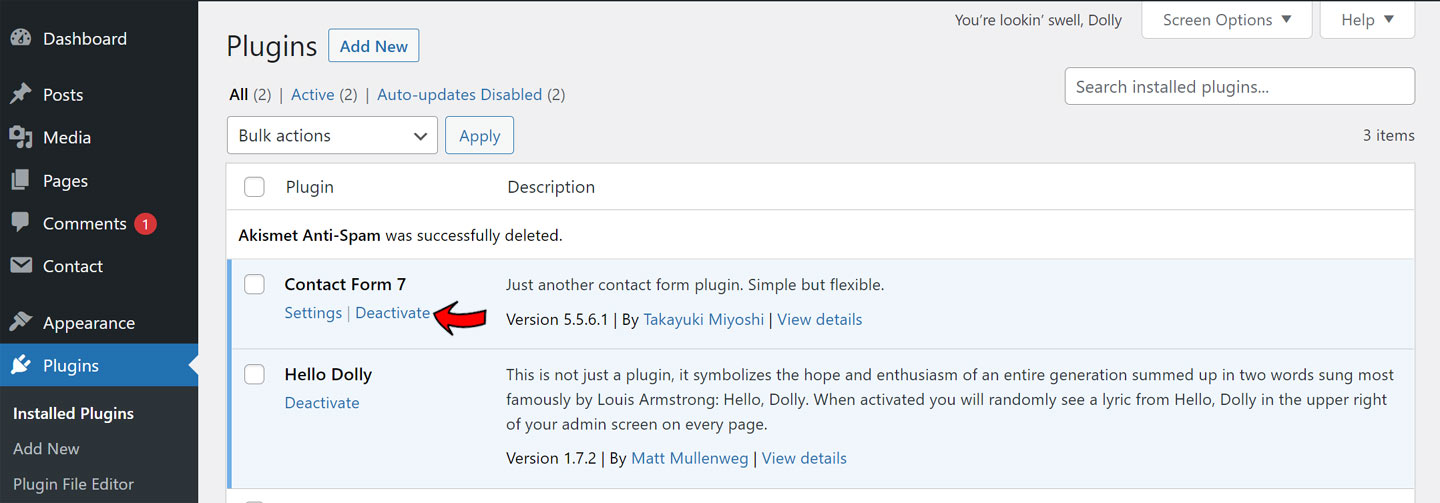Viewport: 1440px width, 503px height.
Task: Open Contact Form 7 Settings link
Action: (313, 313)
